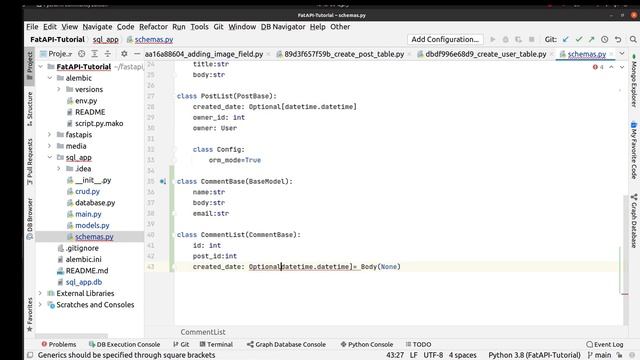Open the Terminal tool window
The image size is (640, 360).
click(216, 344)
